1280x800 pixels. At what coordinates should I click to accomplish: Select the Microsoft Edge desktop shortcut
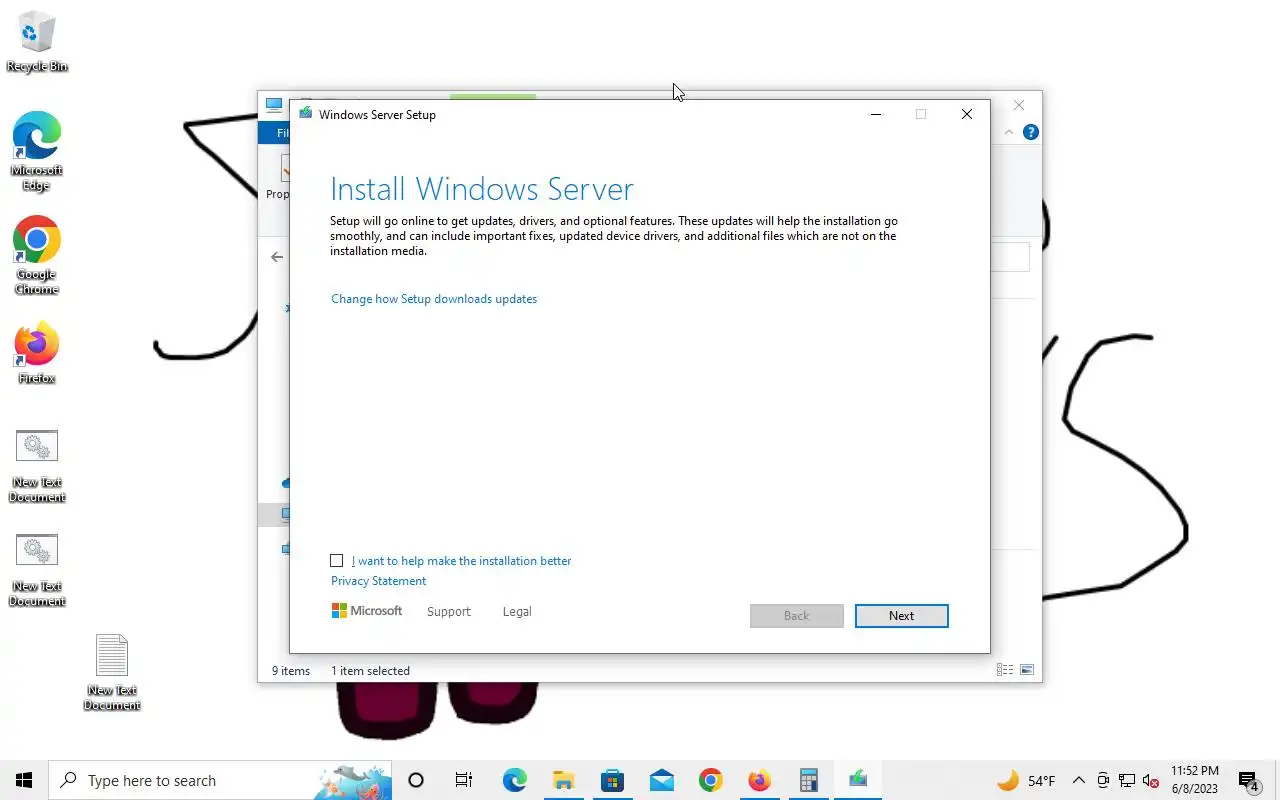coord(37,151)
